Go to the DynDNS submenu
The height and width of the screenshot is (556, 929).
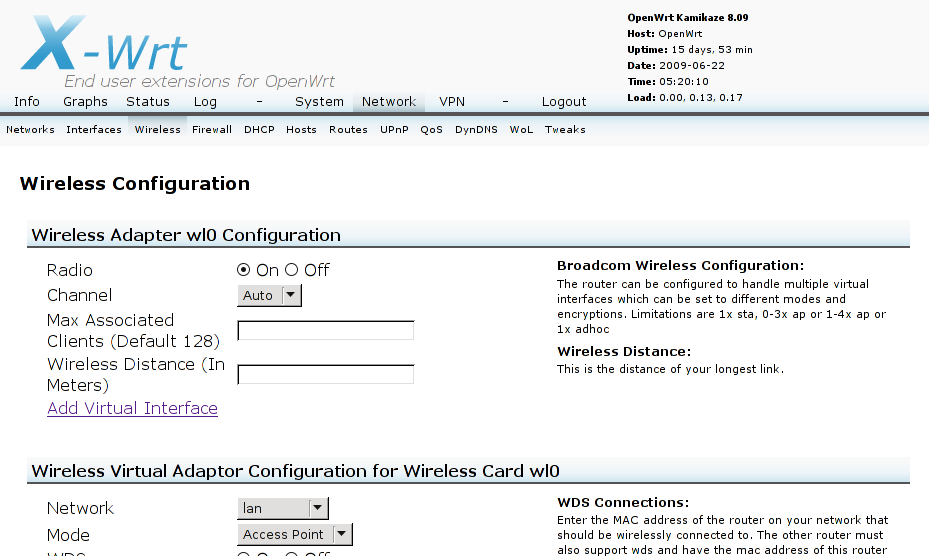click(x=476, y=130)
